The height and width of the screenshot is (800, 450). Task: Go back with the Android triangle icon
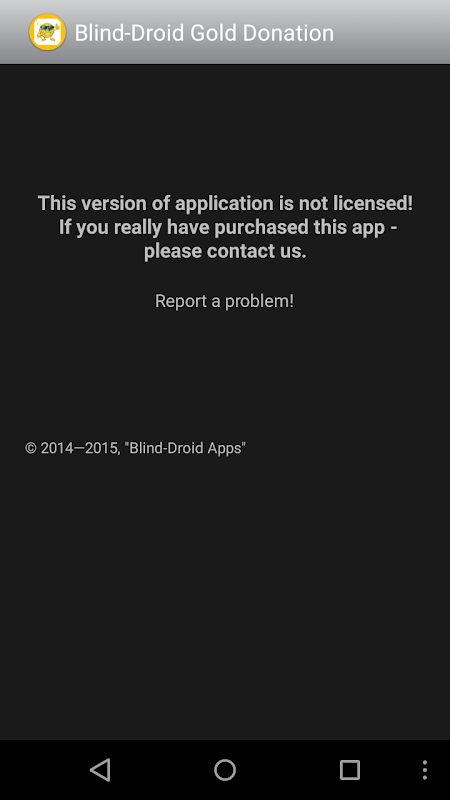pos(100,769)
